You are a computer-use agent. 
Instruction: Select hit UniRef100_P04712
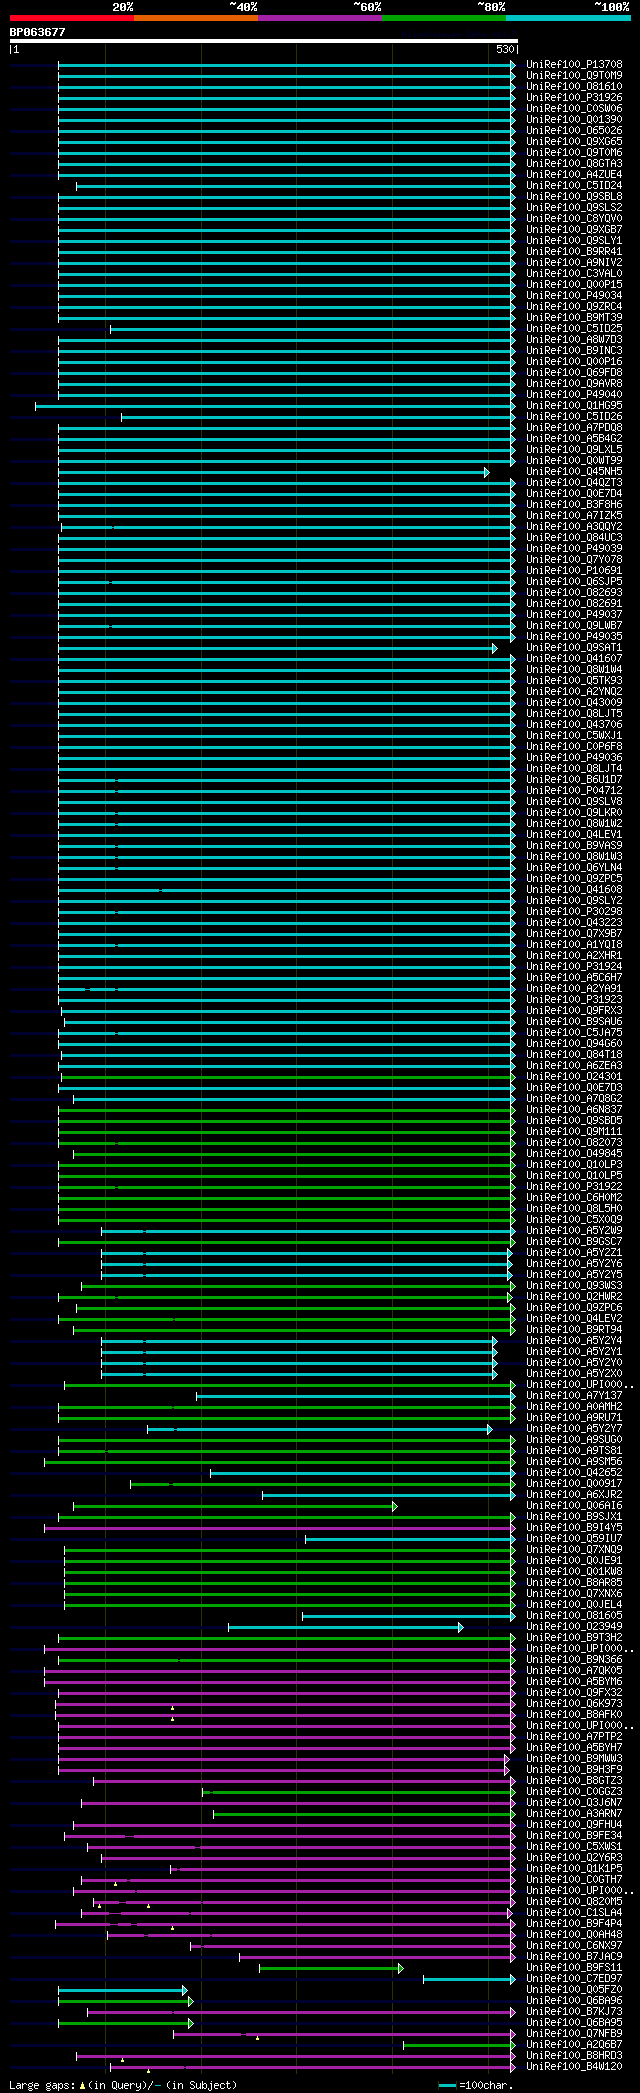click(x=574, y=791)
